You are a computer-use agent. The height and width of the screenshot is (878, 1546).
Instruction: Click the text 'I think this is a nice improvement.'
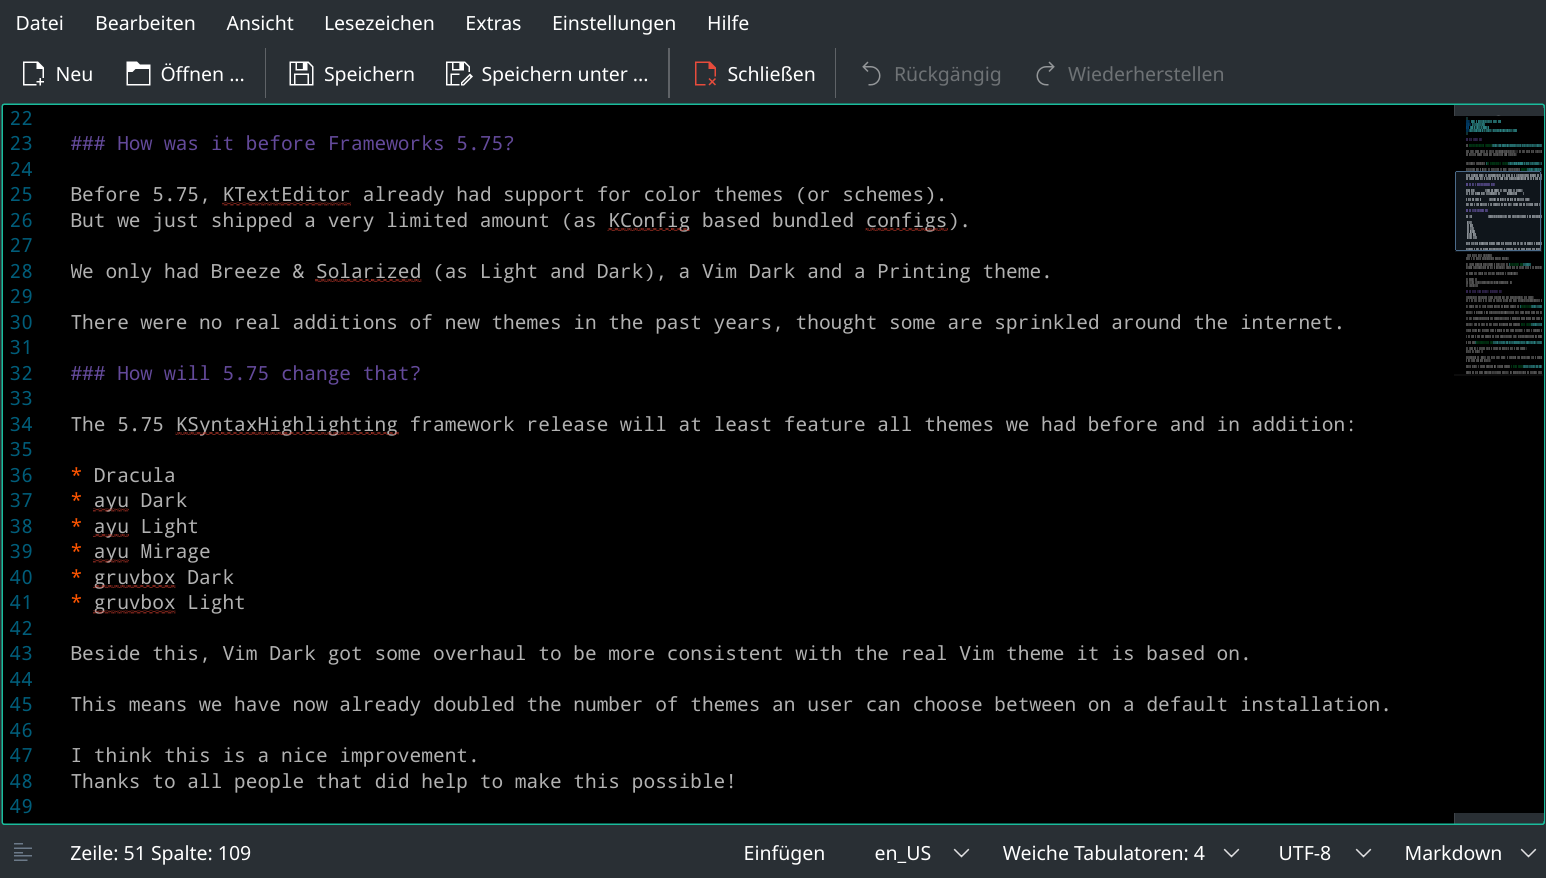click(274, 755)
